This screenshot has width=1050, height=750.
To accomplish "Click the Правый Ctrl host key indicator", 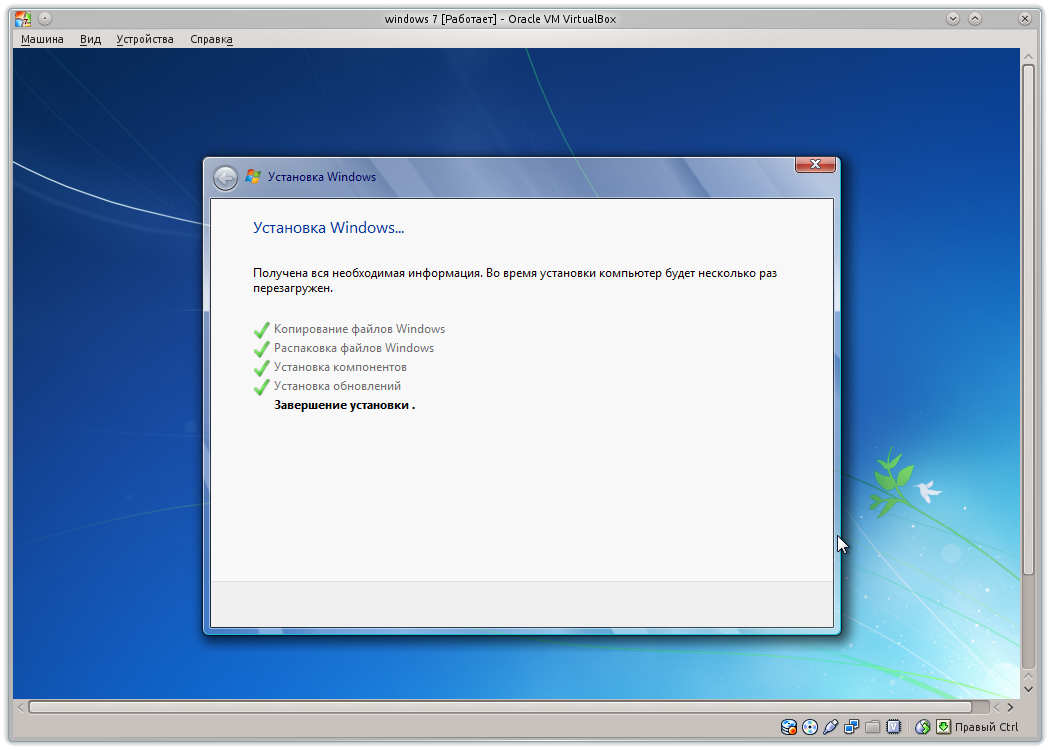I will (985, 727).
